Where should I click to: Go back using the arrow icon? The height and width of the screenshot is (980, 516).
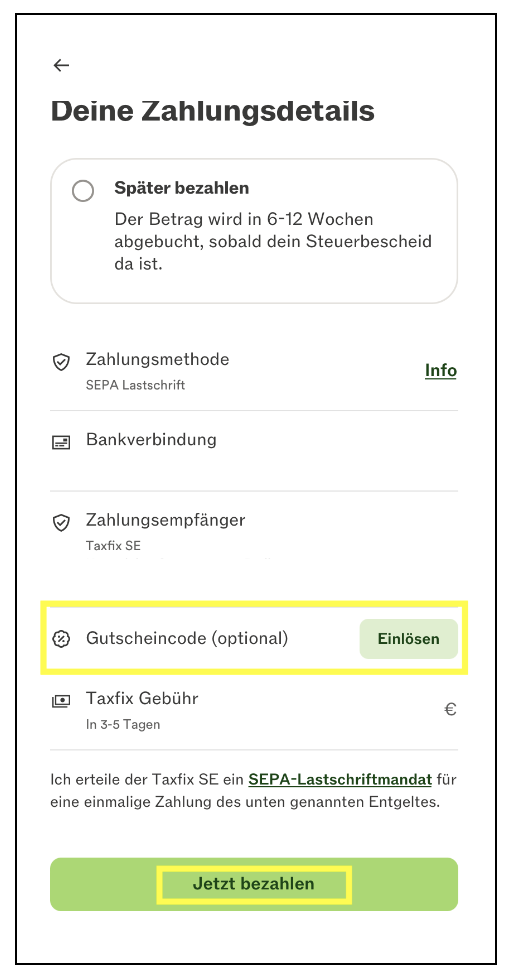(x=61, y=65)
